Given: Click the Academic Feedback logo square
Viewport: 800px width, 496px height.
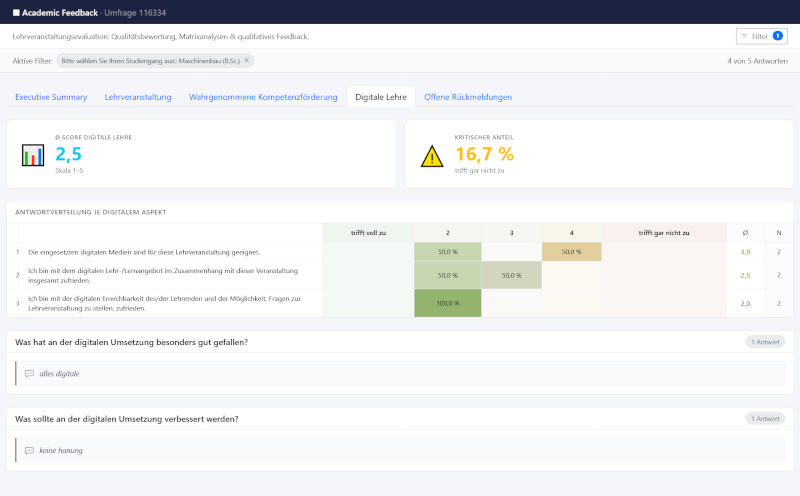Looking at the screenshot, I should [x=16, y=13].
